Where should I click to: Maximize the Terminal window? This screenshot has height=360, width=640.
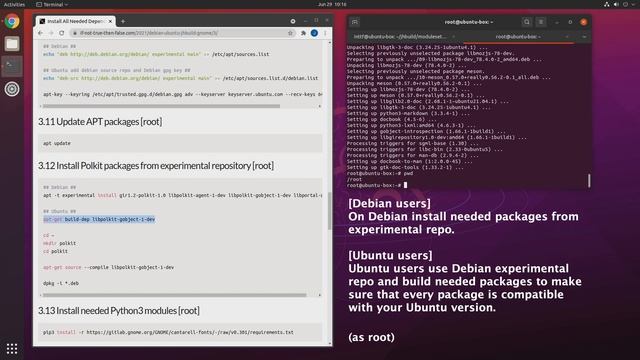pos(570,22)
